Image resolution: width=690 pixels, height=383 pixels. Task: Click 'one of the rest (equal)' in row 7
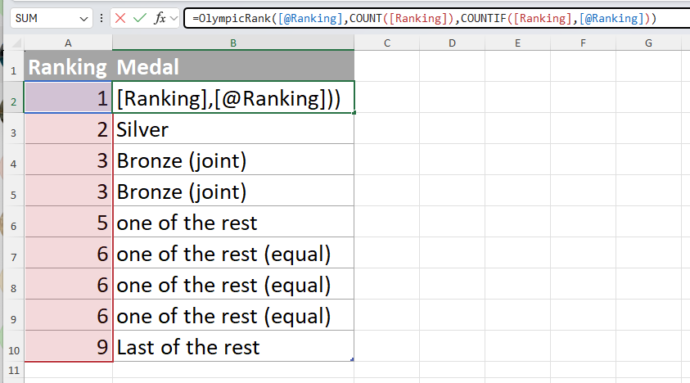pos(233,253)
